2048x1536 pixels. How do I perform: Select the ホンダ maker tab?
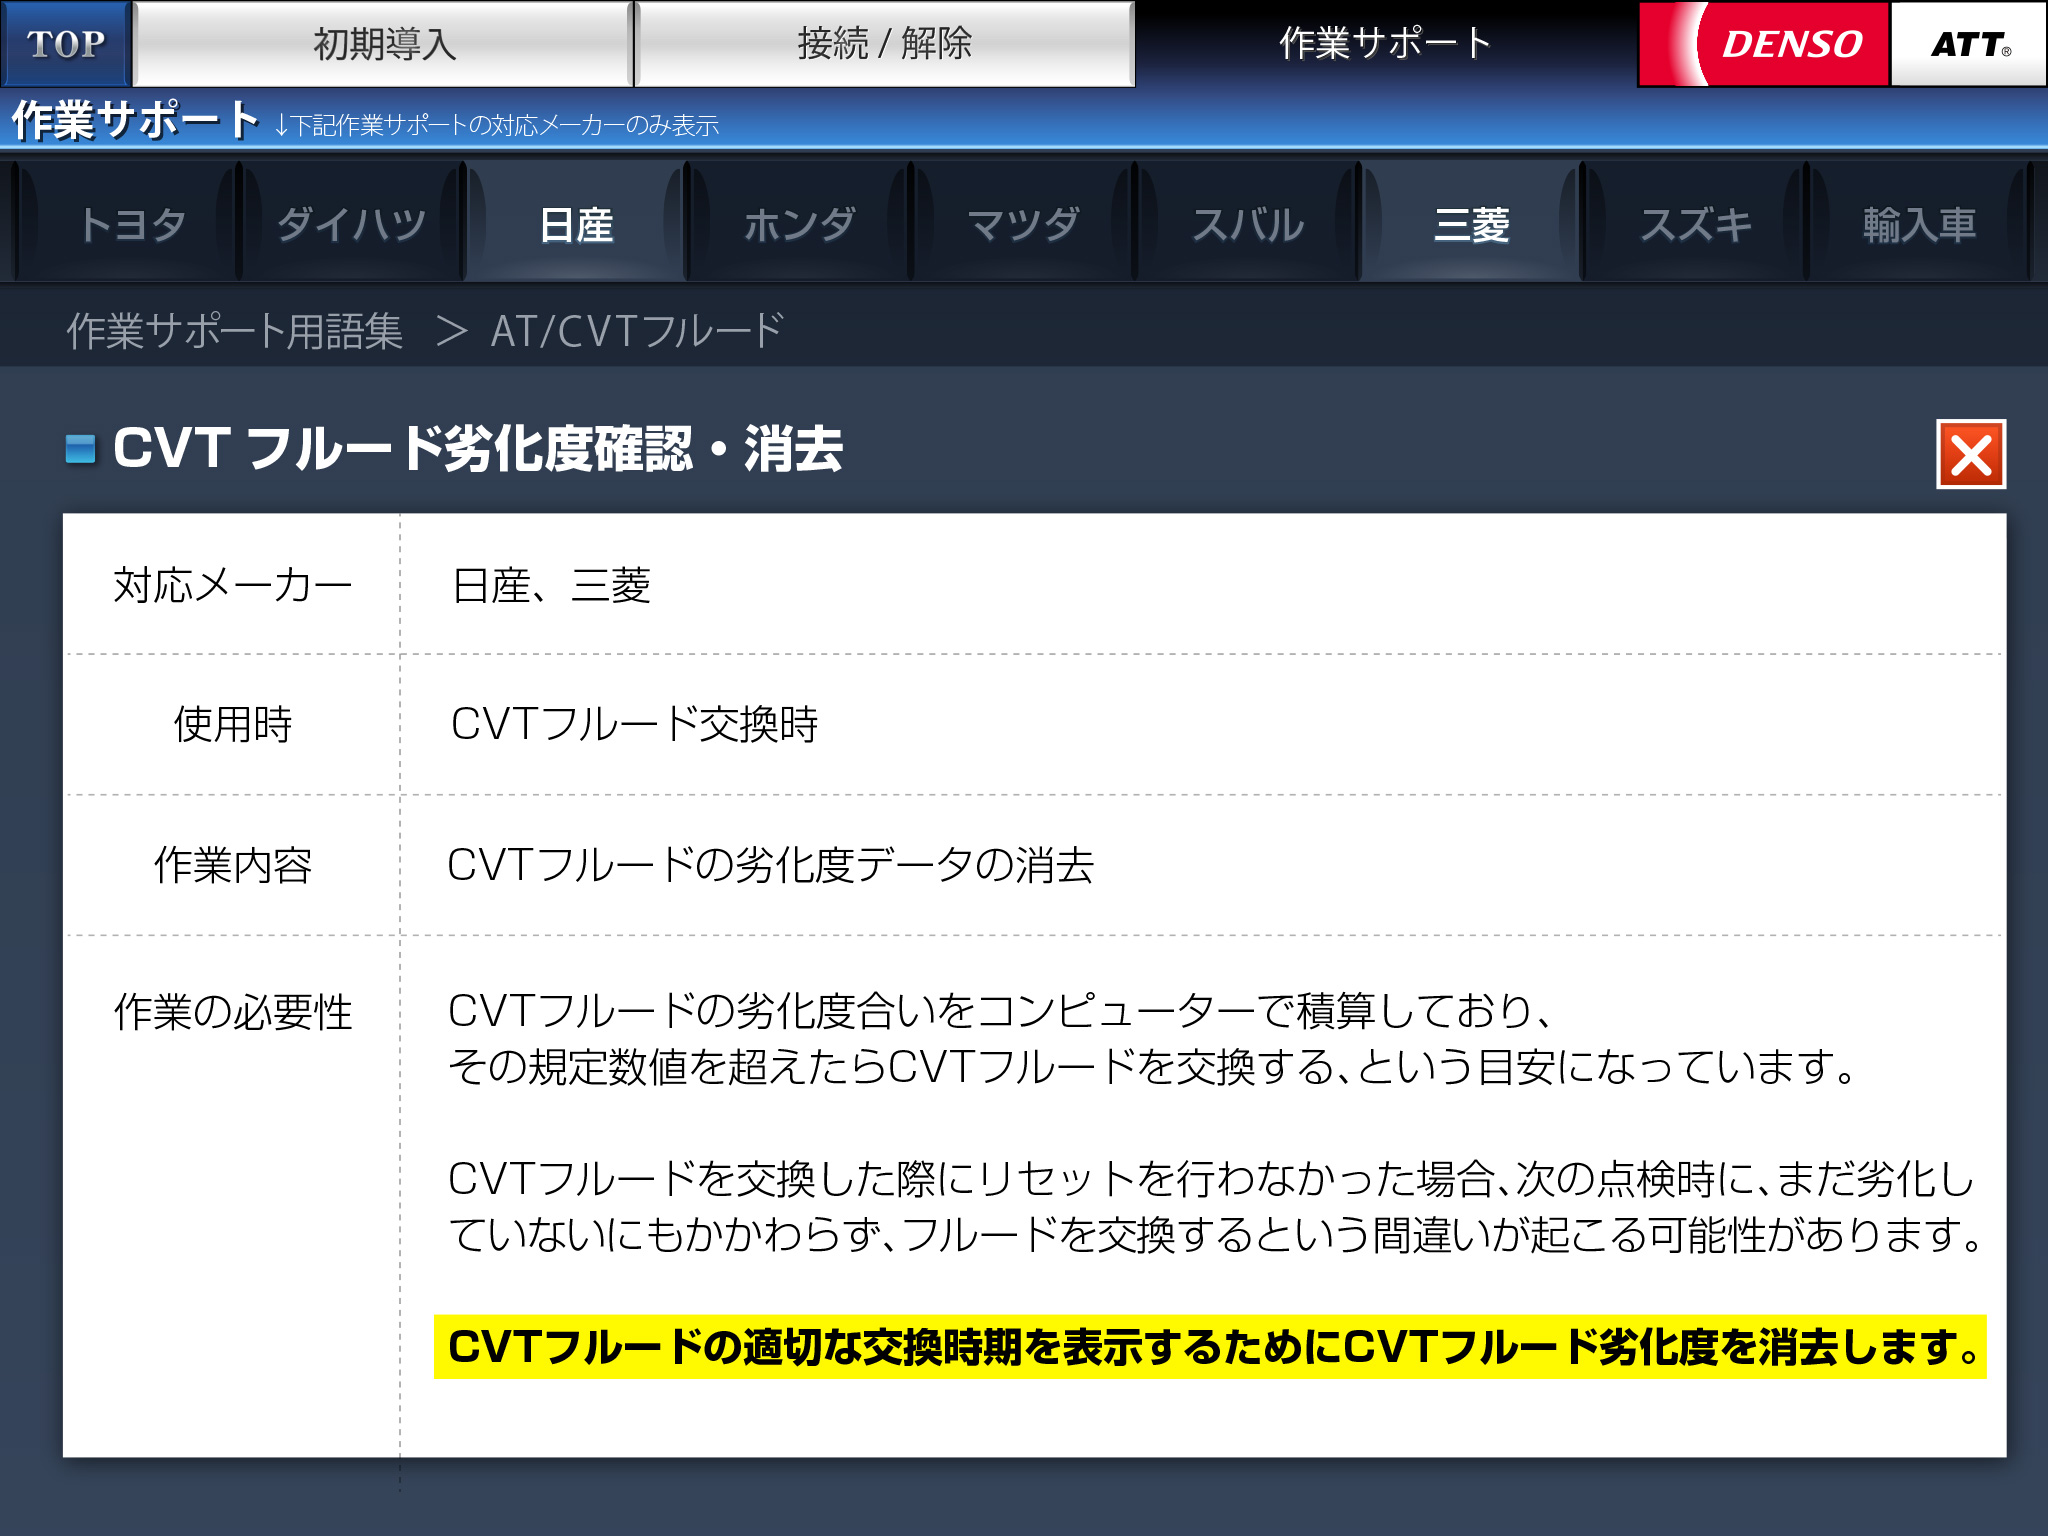click(800, 224)
